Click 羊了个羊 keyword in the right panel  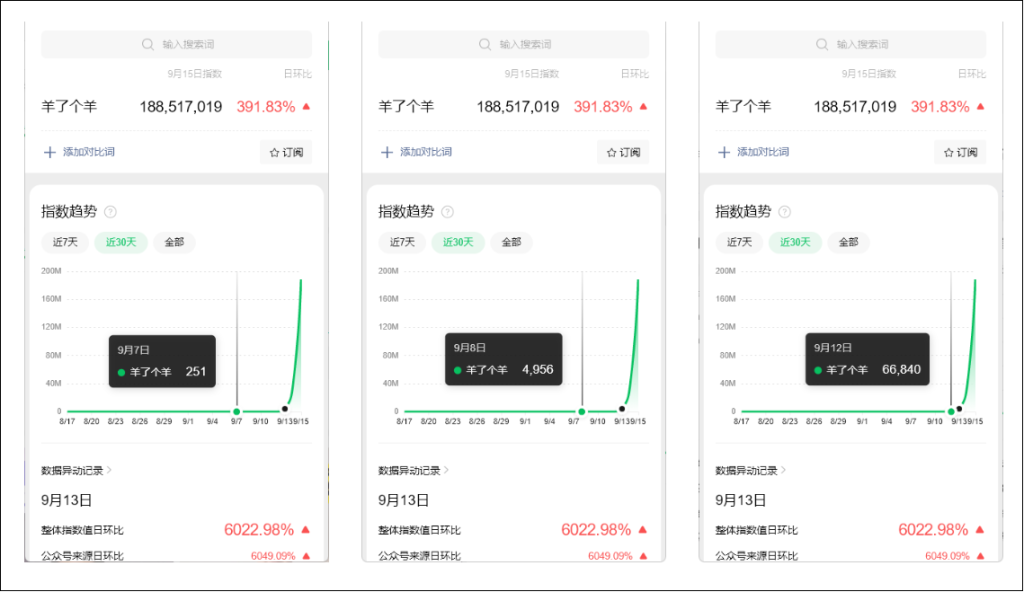743,107
